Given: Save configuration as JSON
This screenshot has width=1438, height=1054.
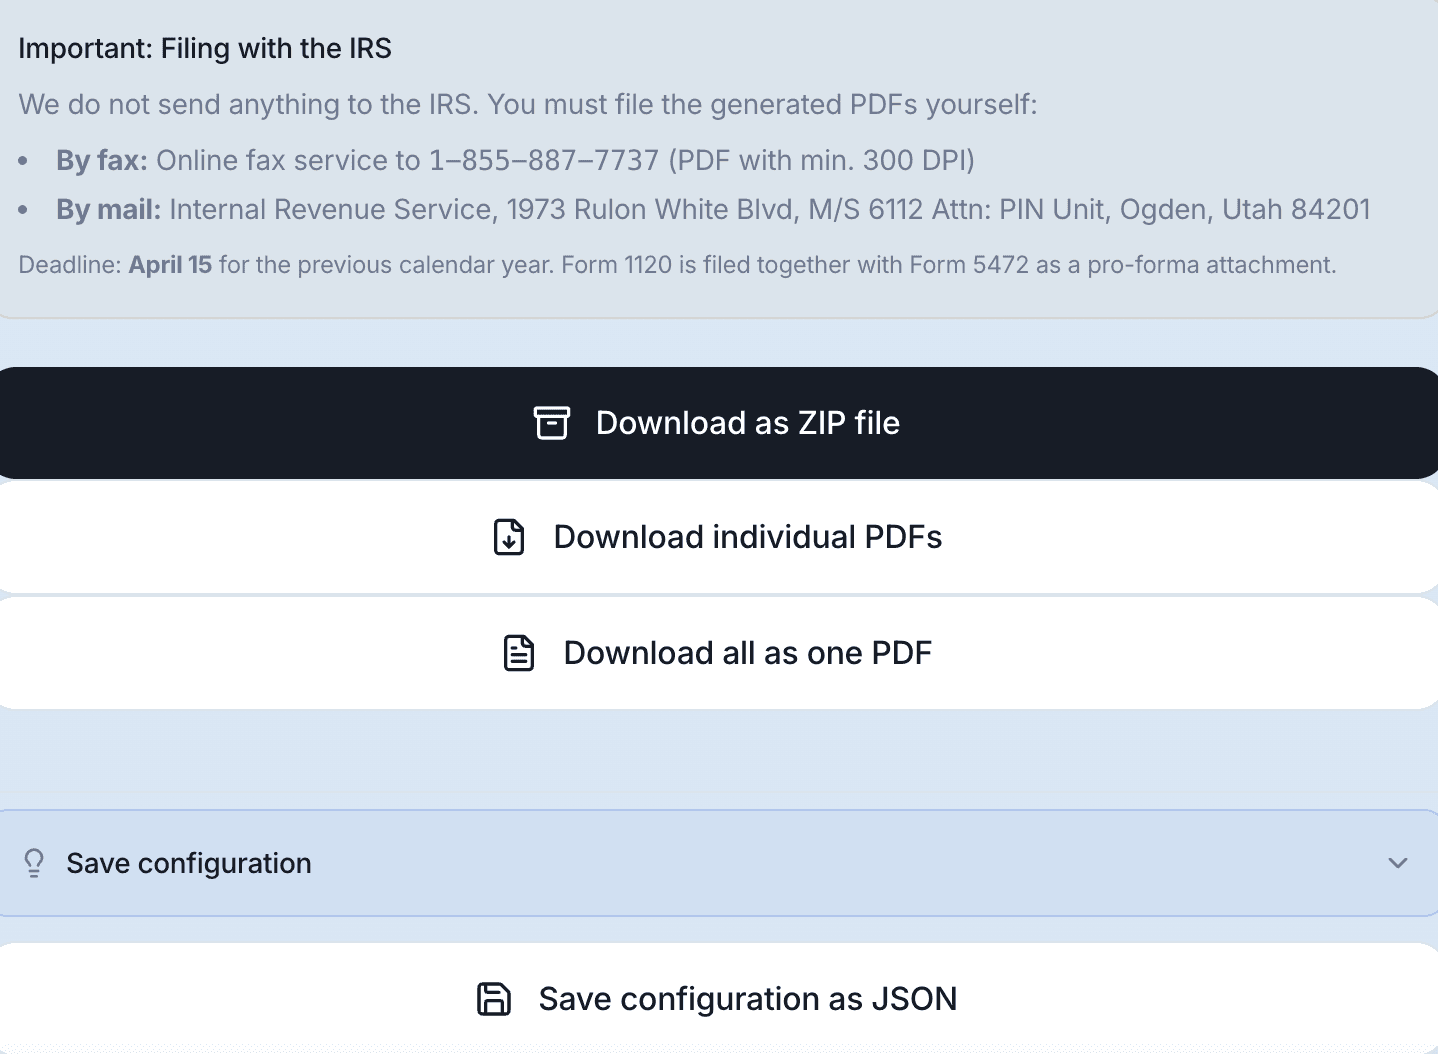Looking at the screenshot, I should point(718,998).
